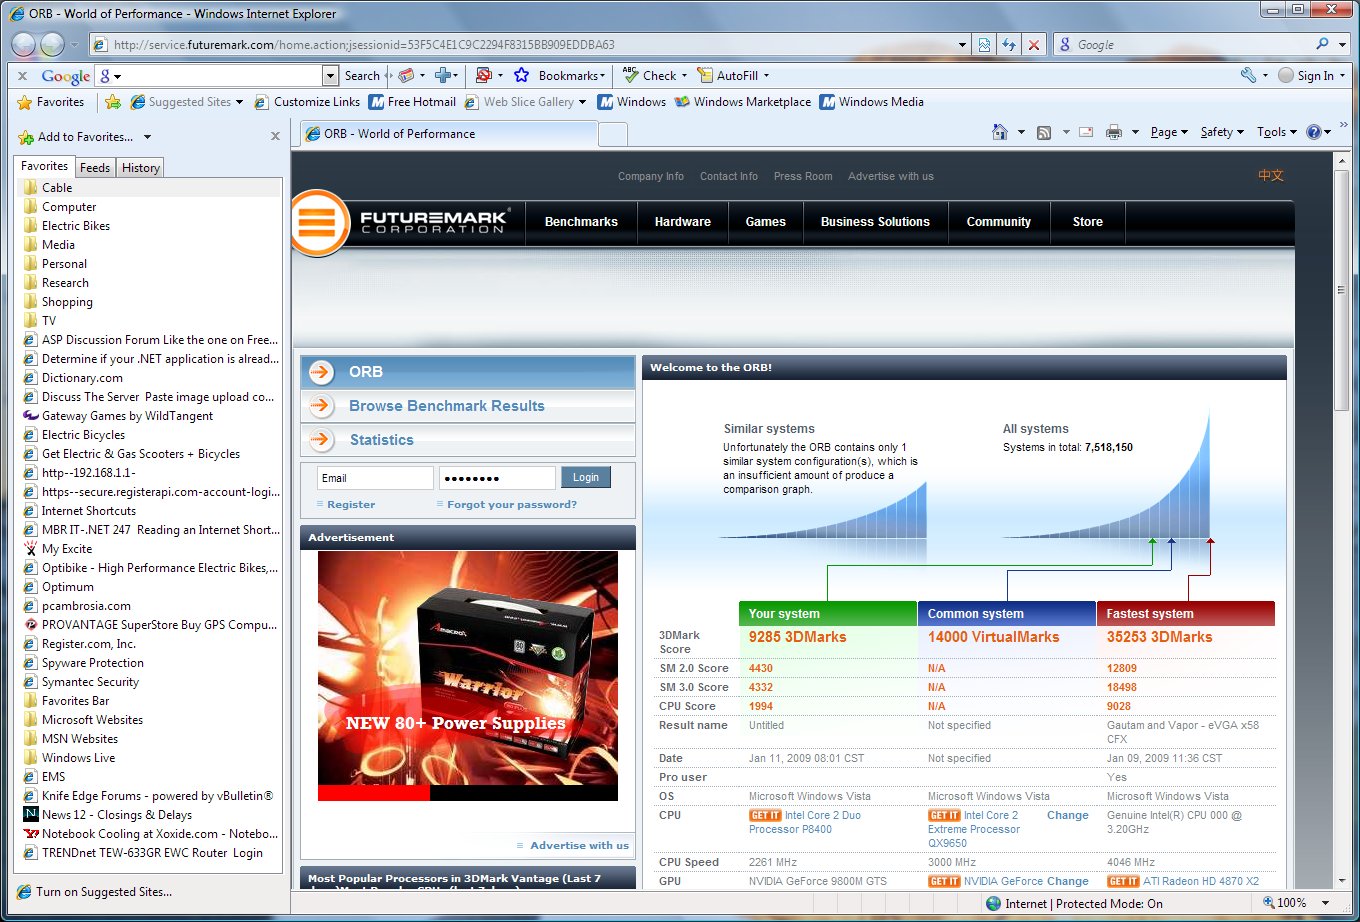Open the Page menu dropdown

(x=1168, y=132)
